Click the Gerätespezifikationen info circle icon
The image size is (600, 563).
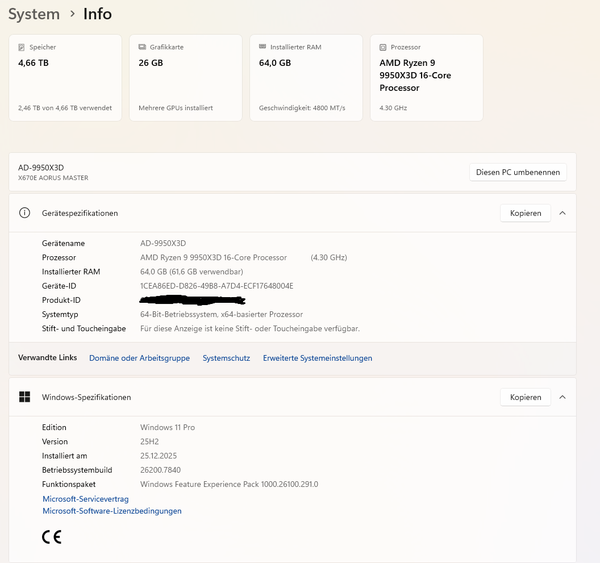(x=24, y=213)
